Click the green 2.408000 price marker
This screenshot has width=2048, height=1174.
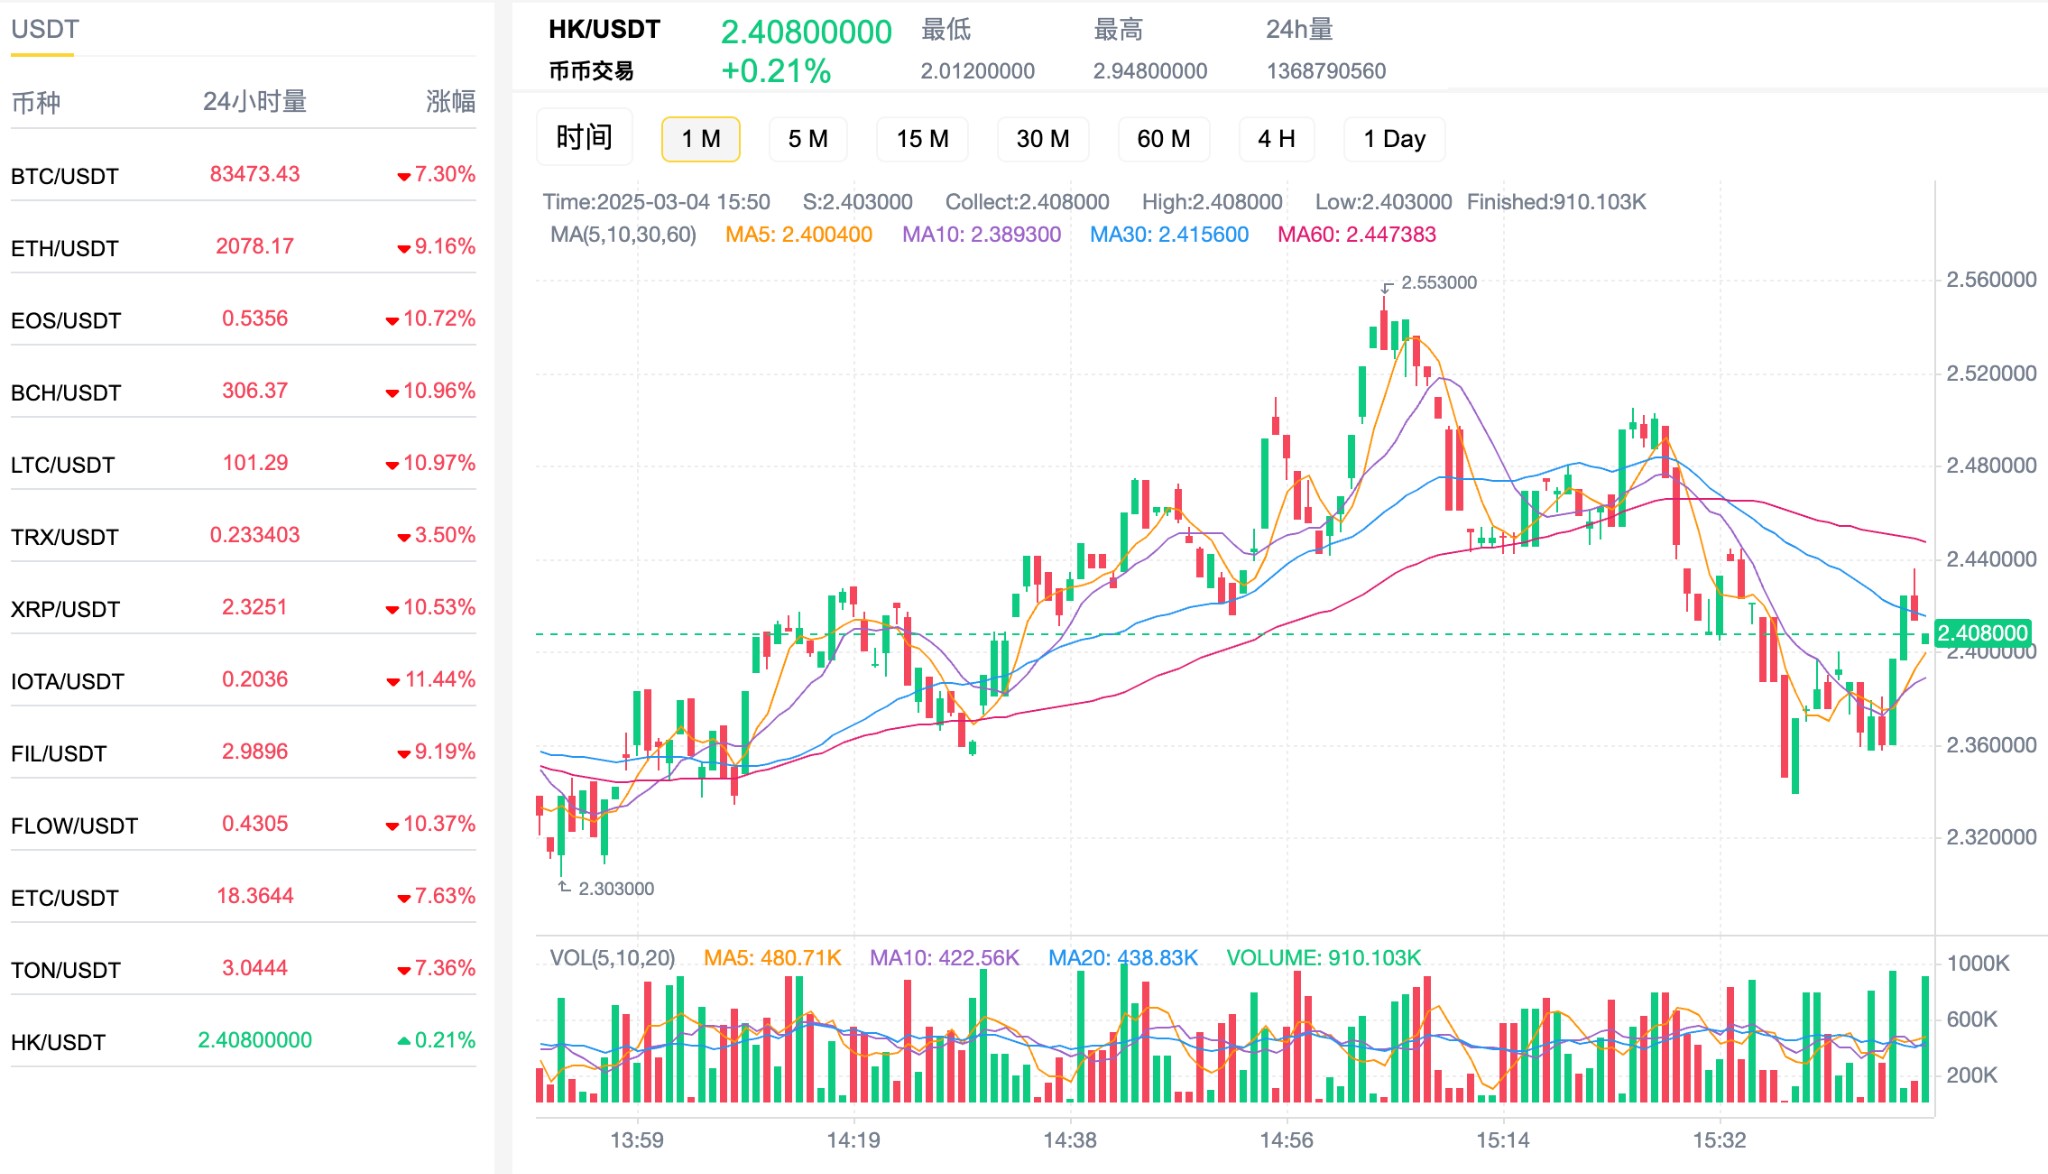tap(1982, 633)
